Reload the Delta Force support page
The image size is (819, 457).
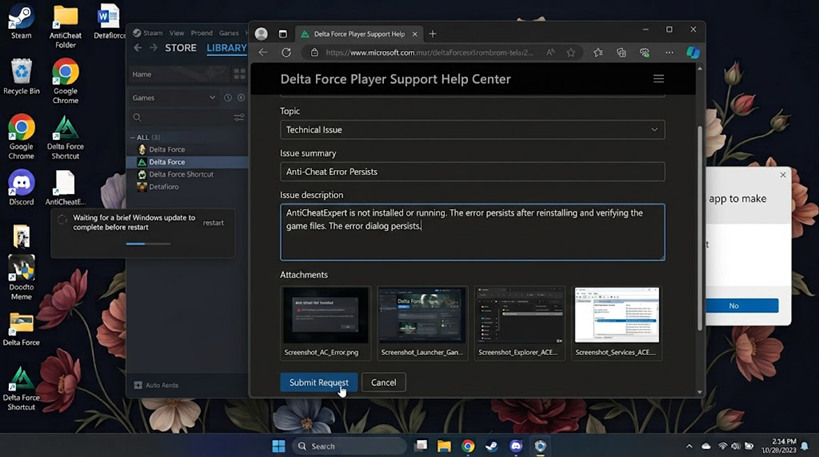[x=286, y=52]
